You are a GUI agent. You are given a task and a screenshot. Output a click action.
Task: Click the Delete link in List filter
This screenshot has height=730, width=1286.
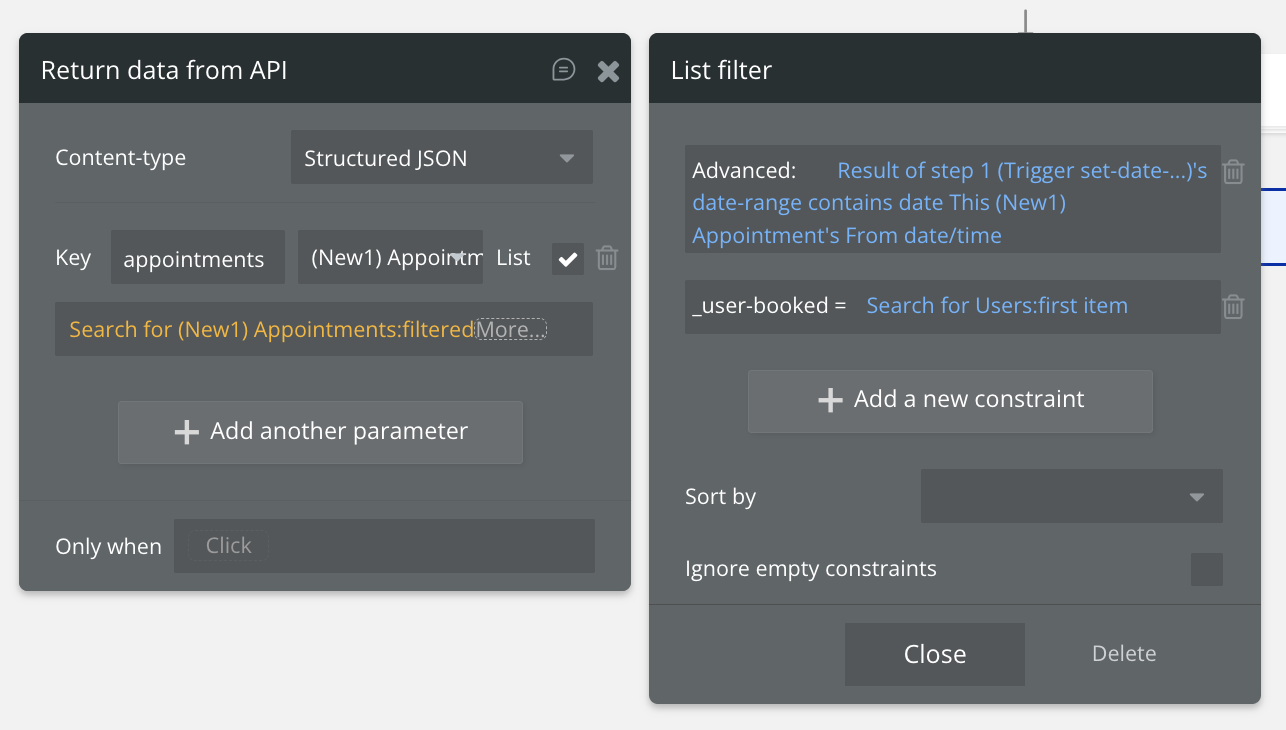(x=1124, y=654)
